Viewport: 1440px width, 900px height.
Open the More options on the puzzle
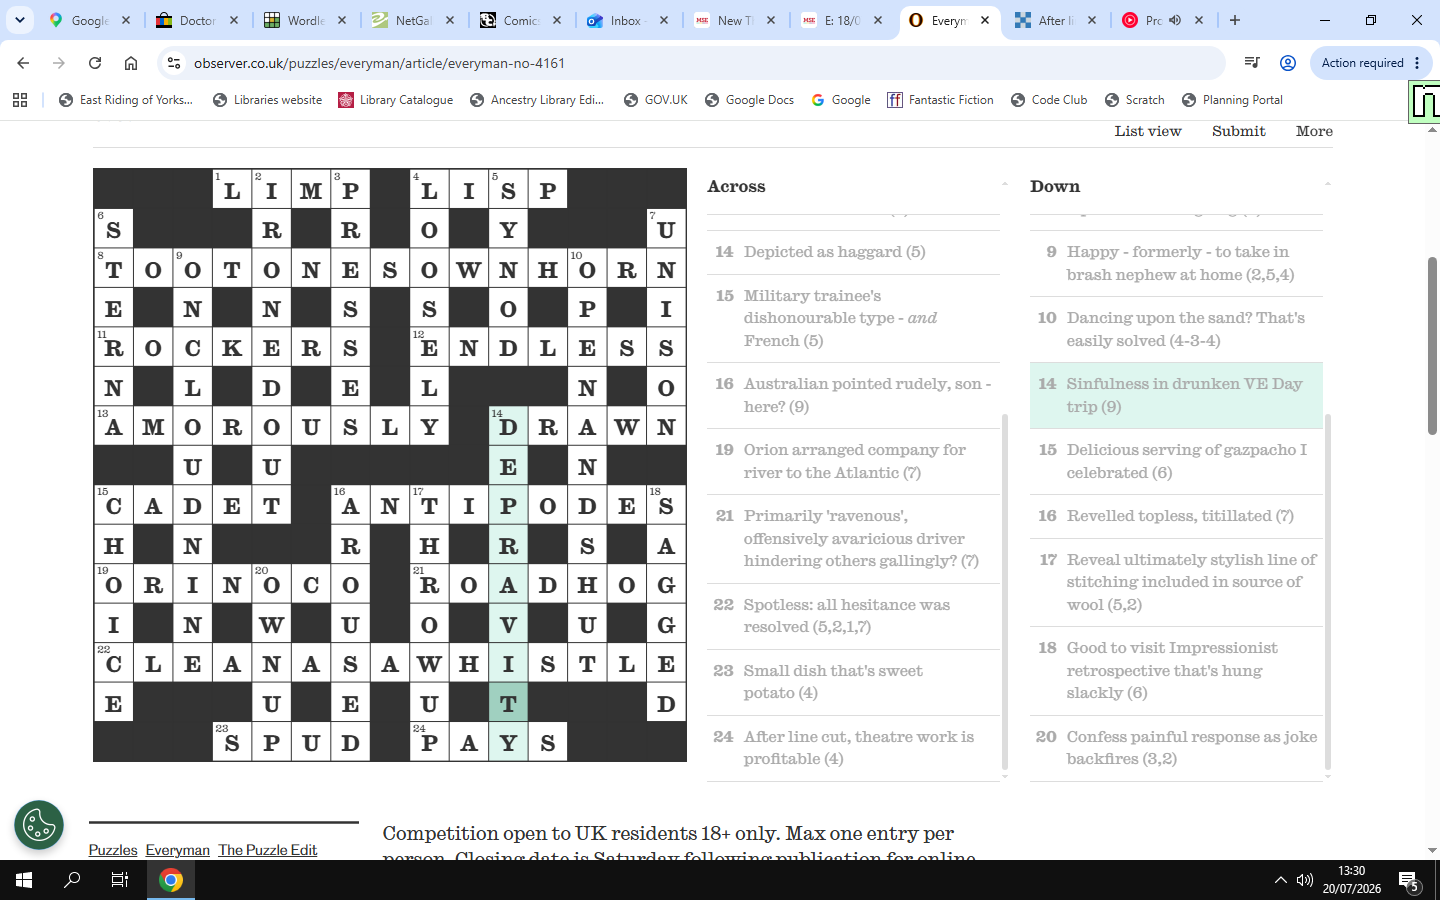tap(1314, 131)
